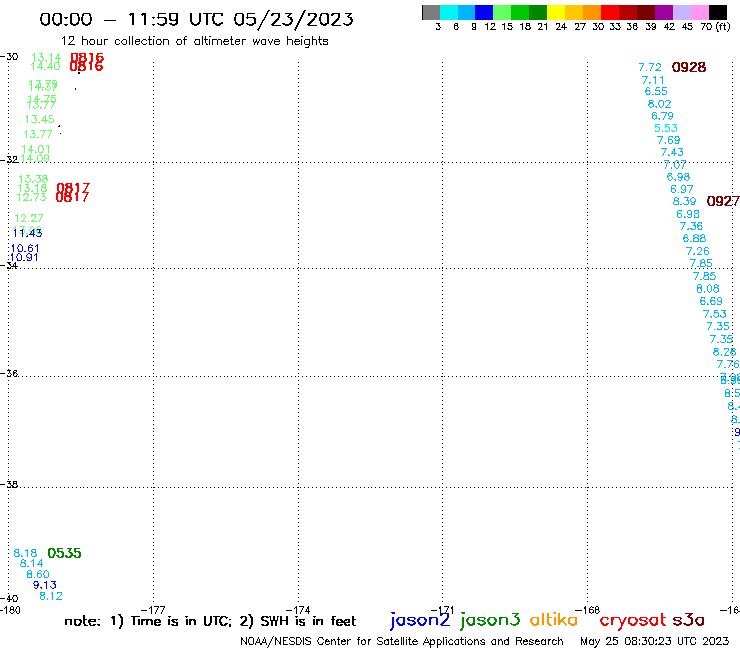Click the note 'Time is in UTC; SWH is in feet'
This screenshot has height=650, width=740.
[210, 621]
